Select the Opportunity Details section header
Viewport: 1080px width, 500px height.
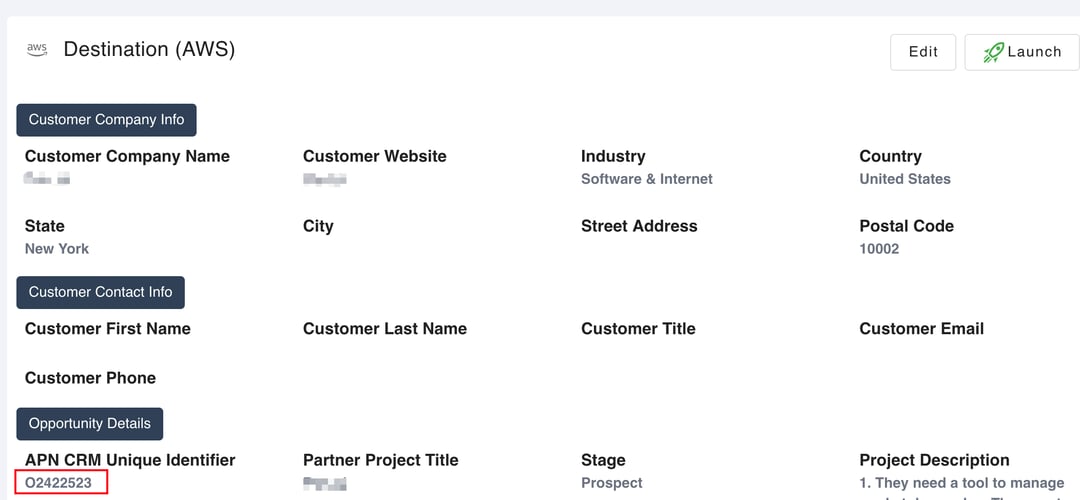[x=89, y=424]
